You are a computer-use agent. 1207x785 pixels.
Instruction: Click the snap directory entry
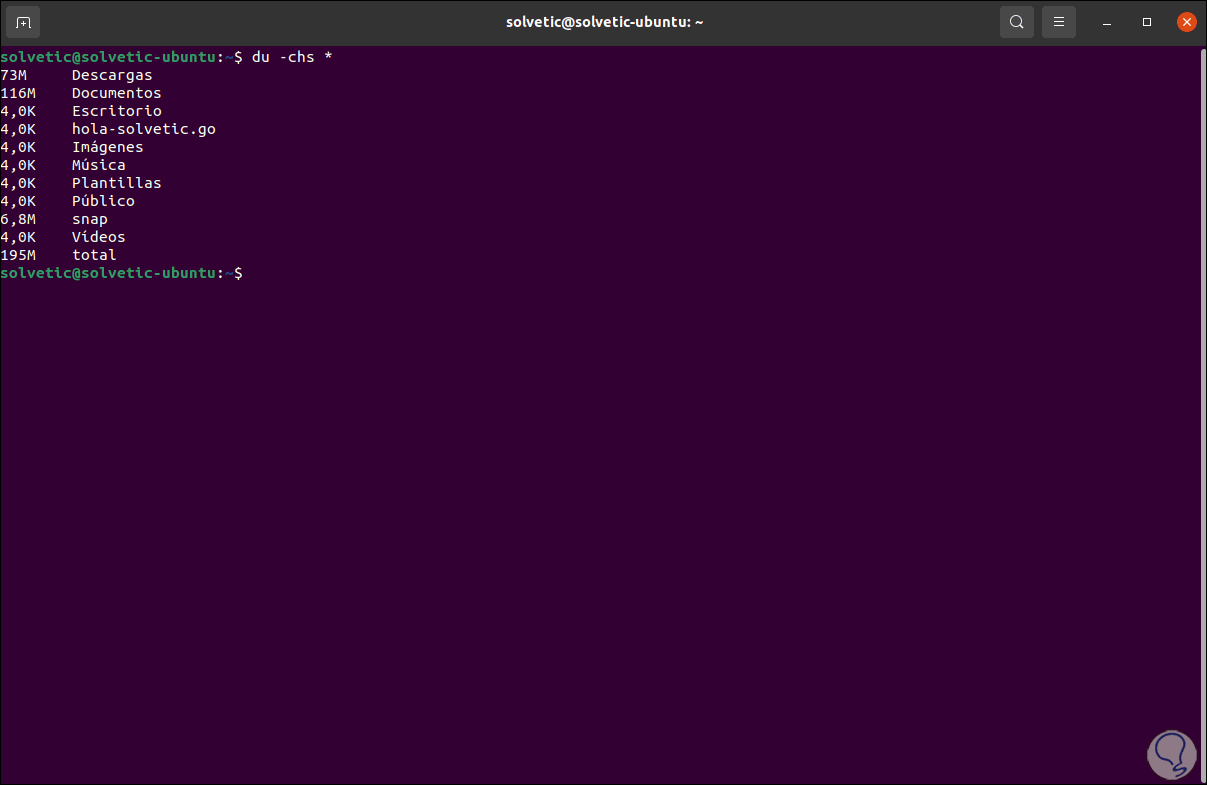89,218
